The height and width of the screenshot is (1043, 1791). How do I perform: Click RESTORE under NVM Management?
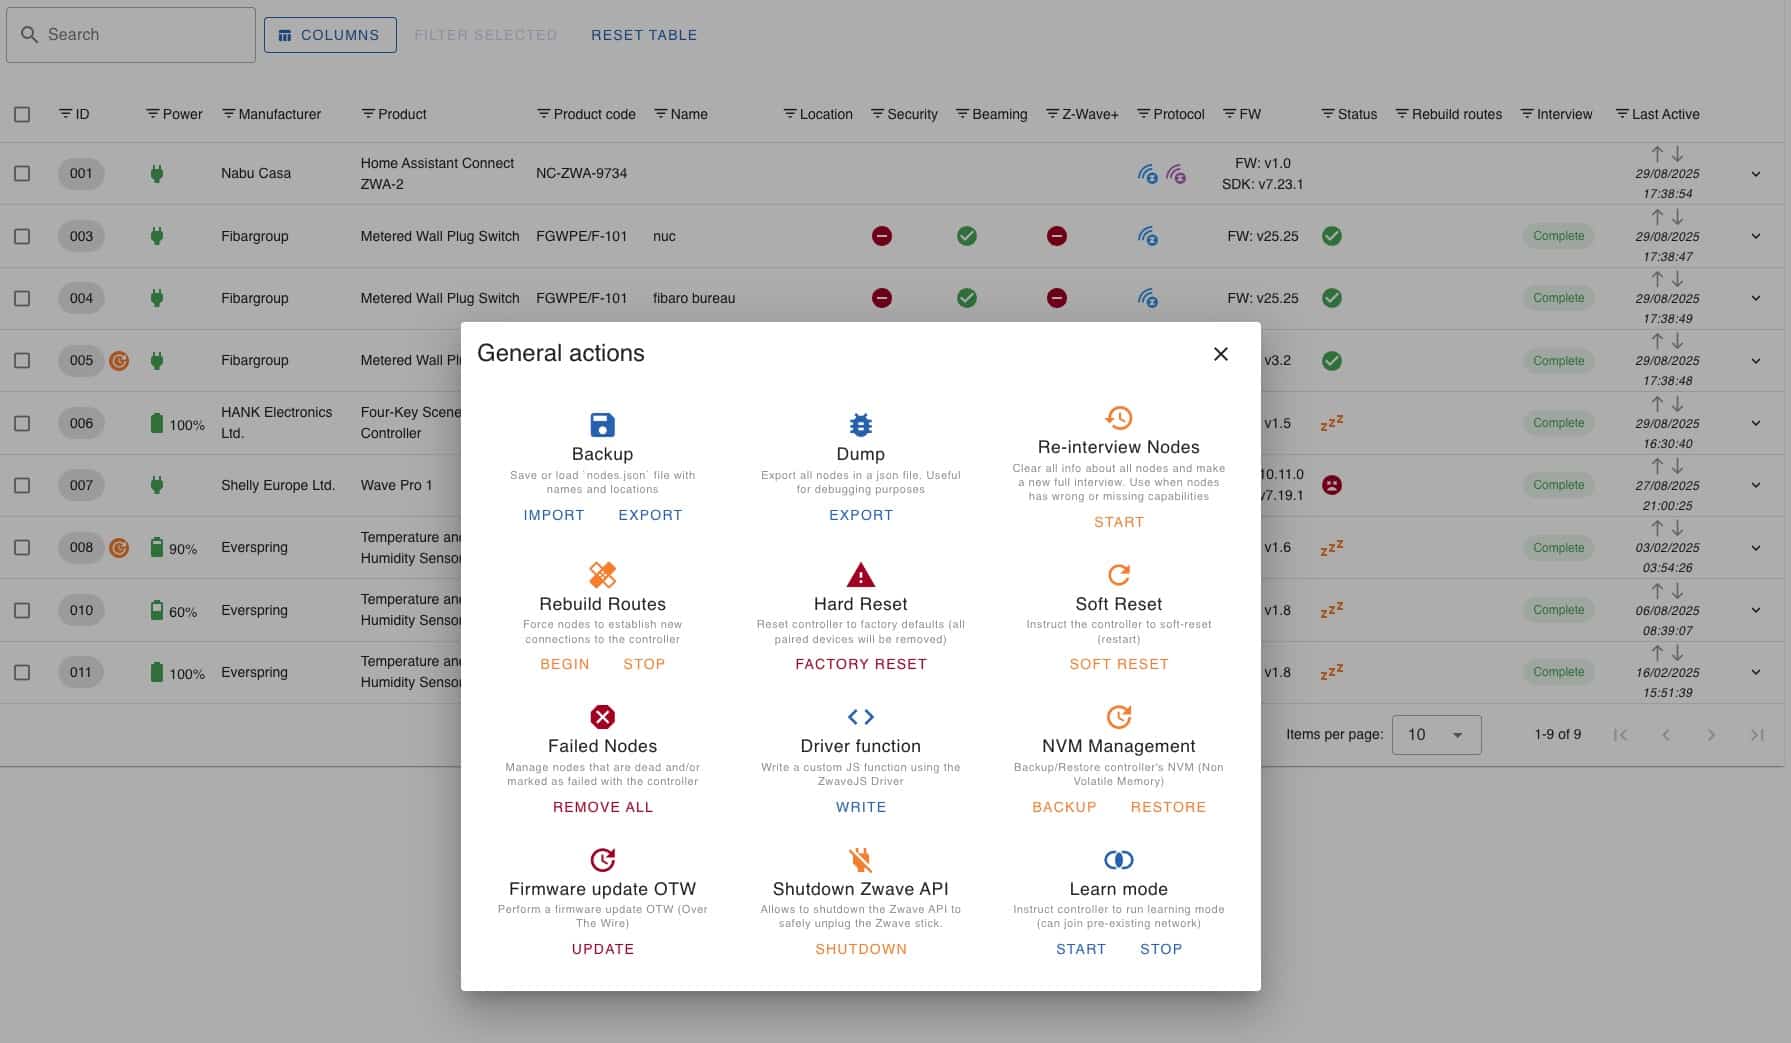1168,807
